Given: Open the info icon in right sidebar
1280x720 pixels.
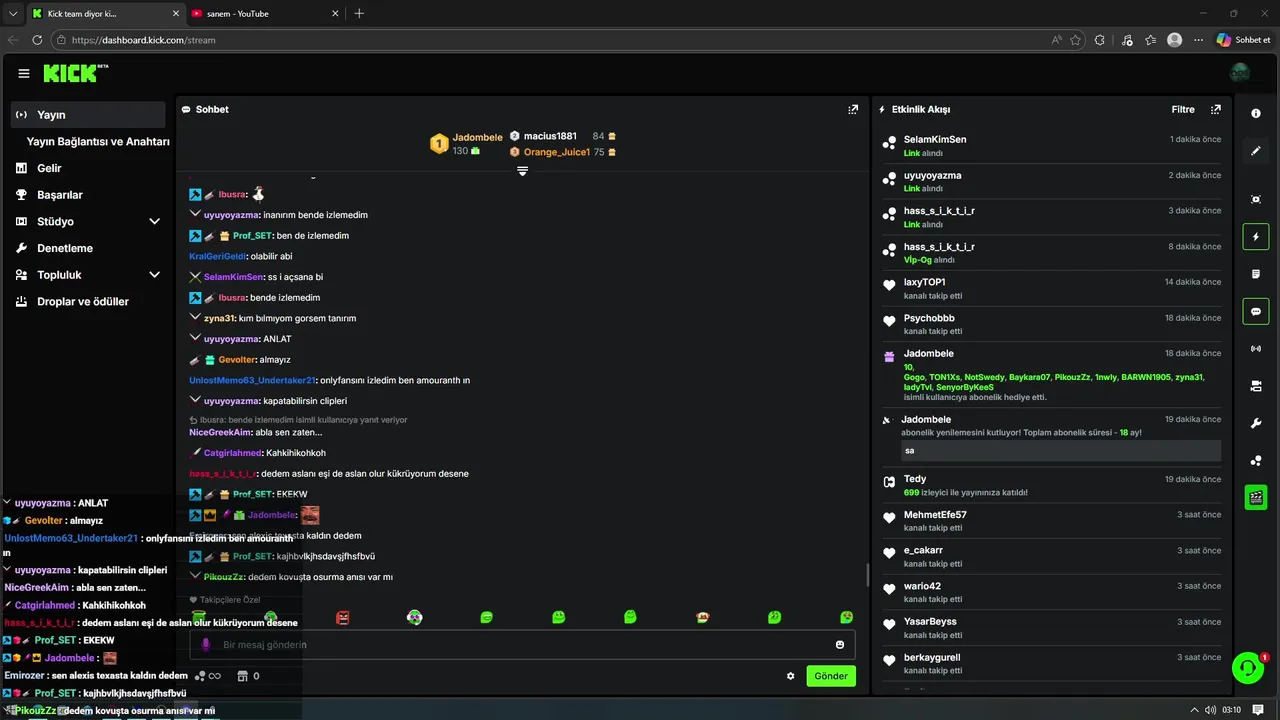Looking at the screenshot, I should click(x=1256, y=113).
